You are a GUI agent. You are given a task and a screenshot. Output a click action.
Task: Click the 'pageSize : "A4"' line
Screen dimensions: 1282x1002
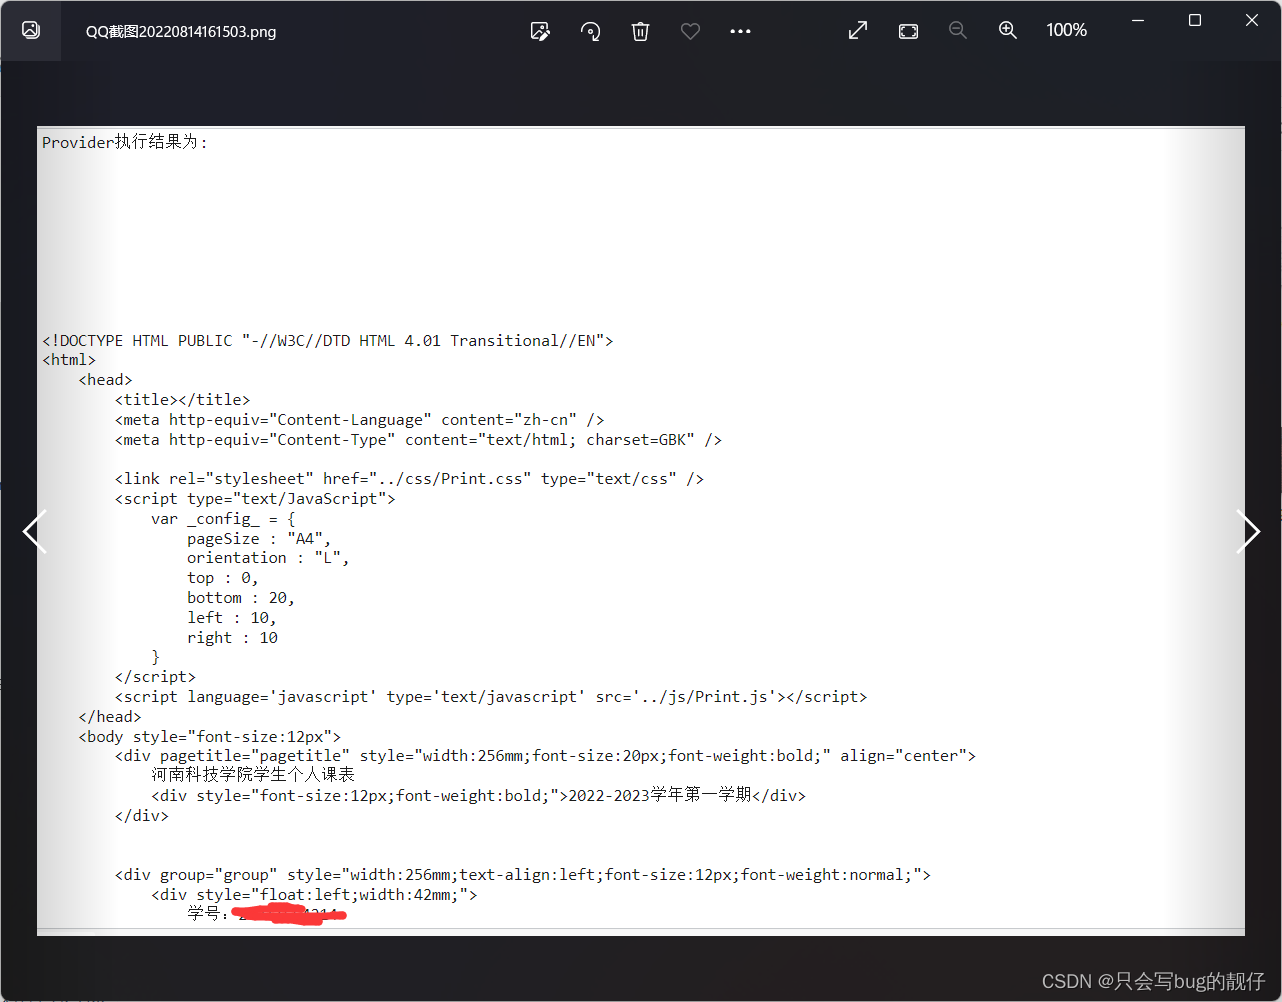click(259, 538)
